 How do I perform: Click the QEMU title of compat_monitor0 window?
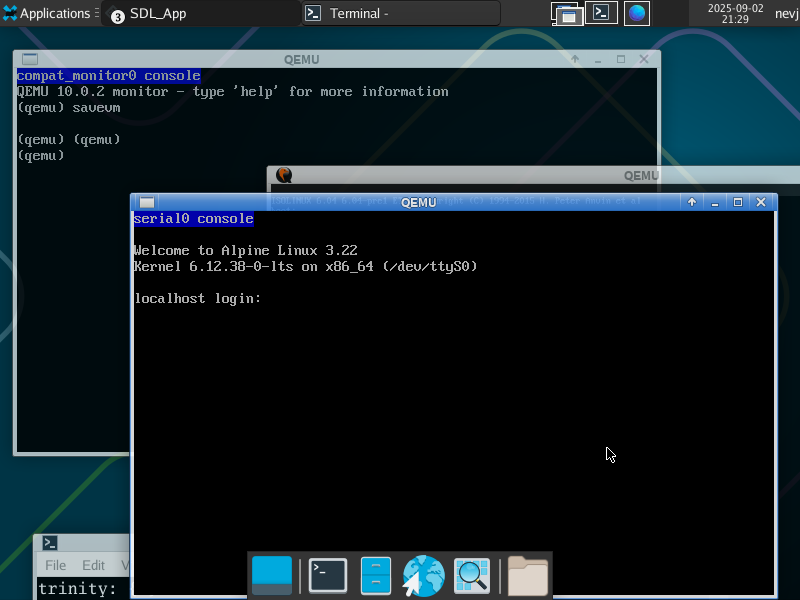tap(302, 60)
